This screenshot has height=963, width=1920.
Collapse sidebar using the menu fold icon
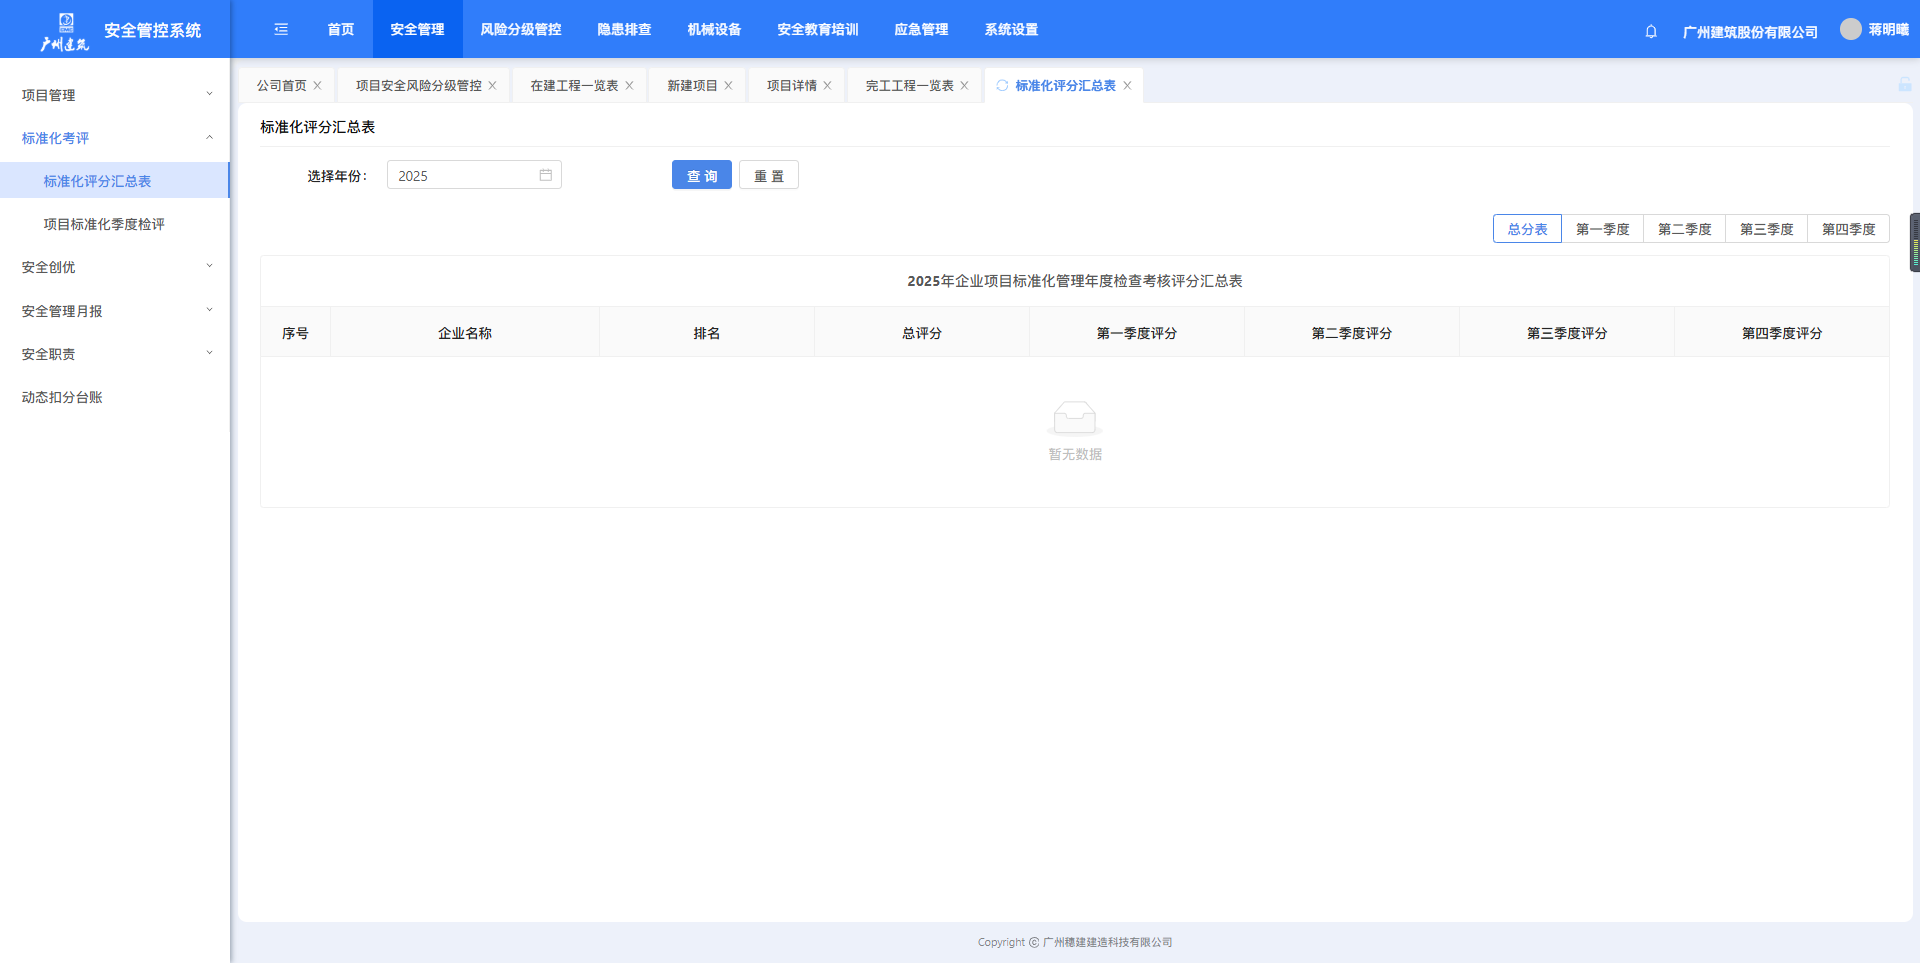(x=281, y=30)
